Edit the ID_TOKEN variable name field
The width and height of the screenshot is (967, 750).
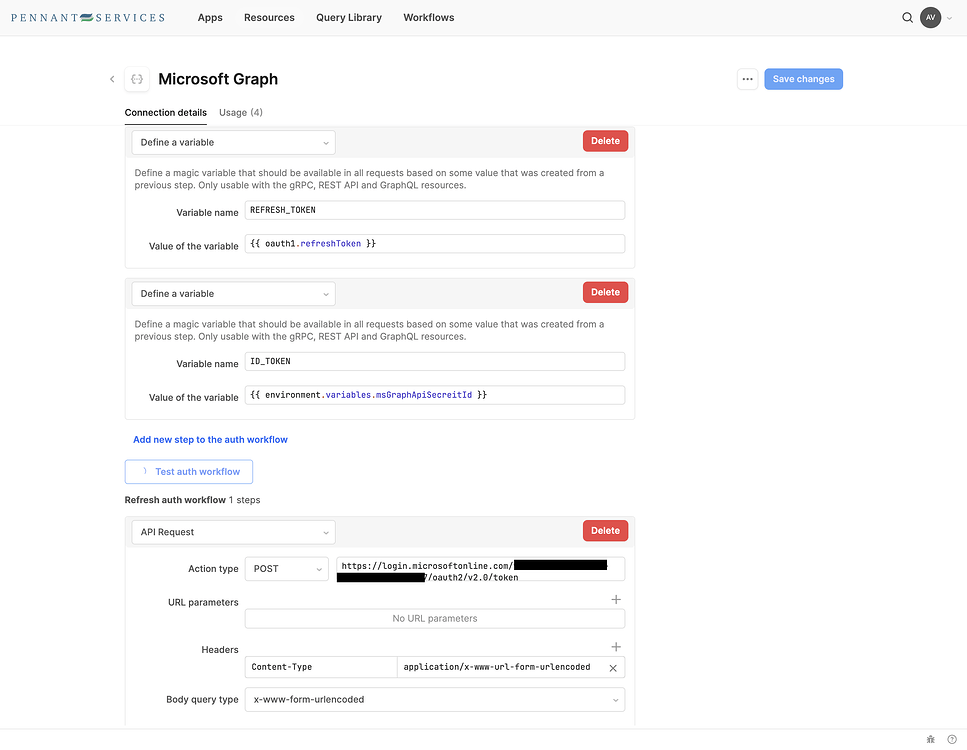pos(435,361)
